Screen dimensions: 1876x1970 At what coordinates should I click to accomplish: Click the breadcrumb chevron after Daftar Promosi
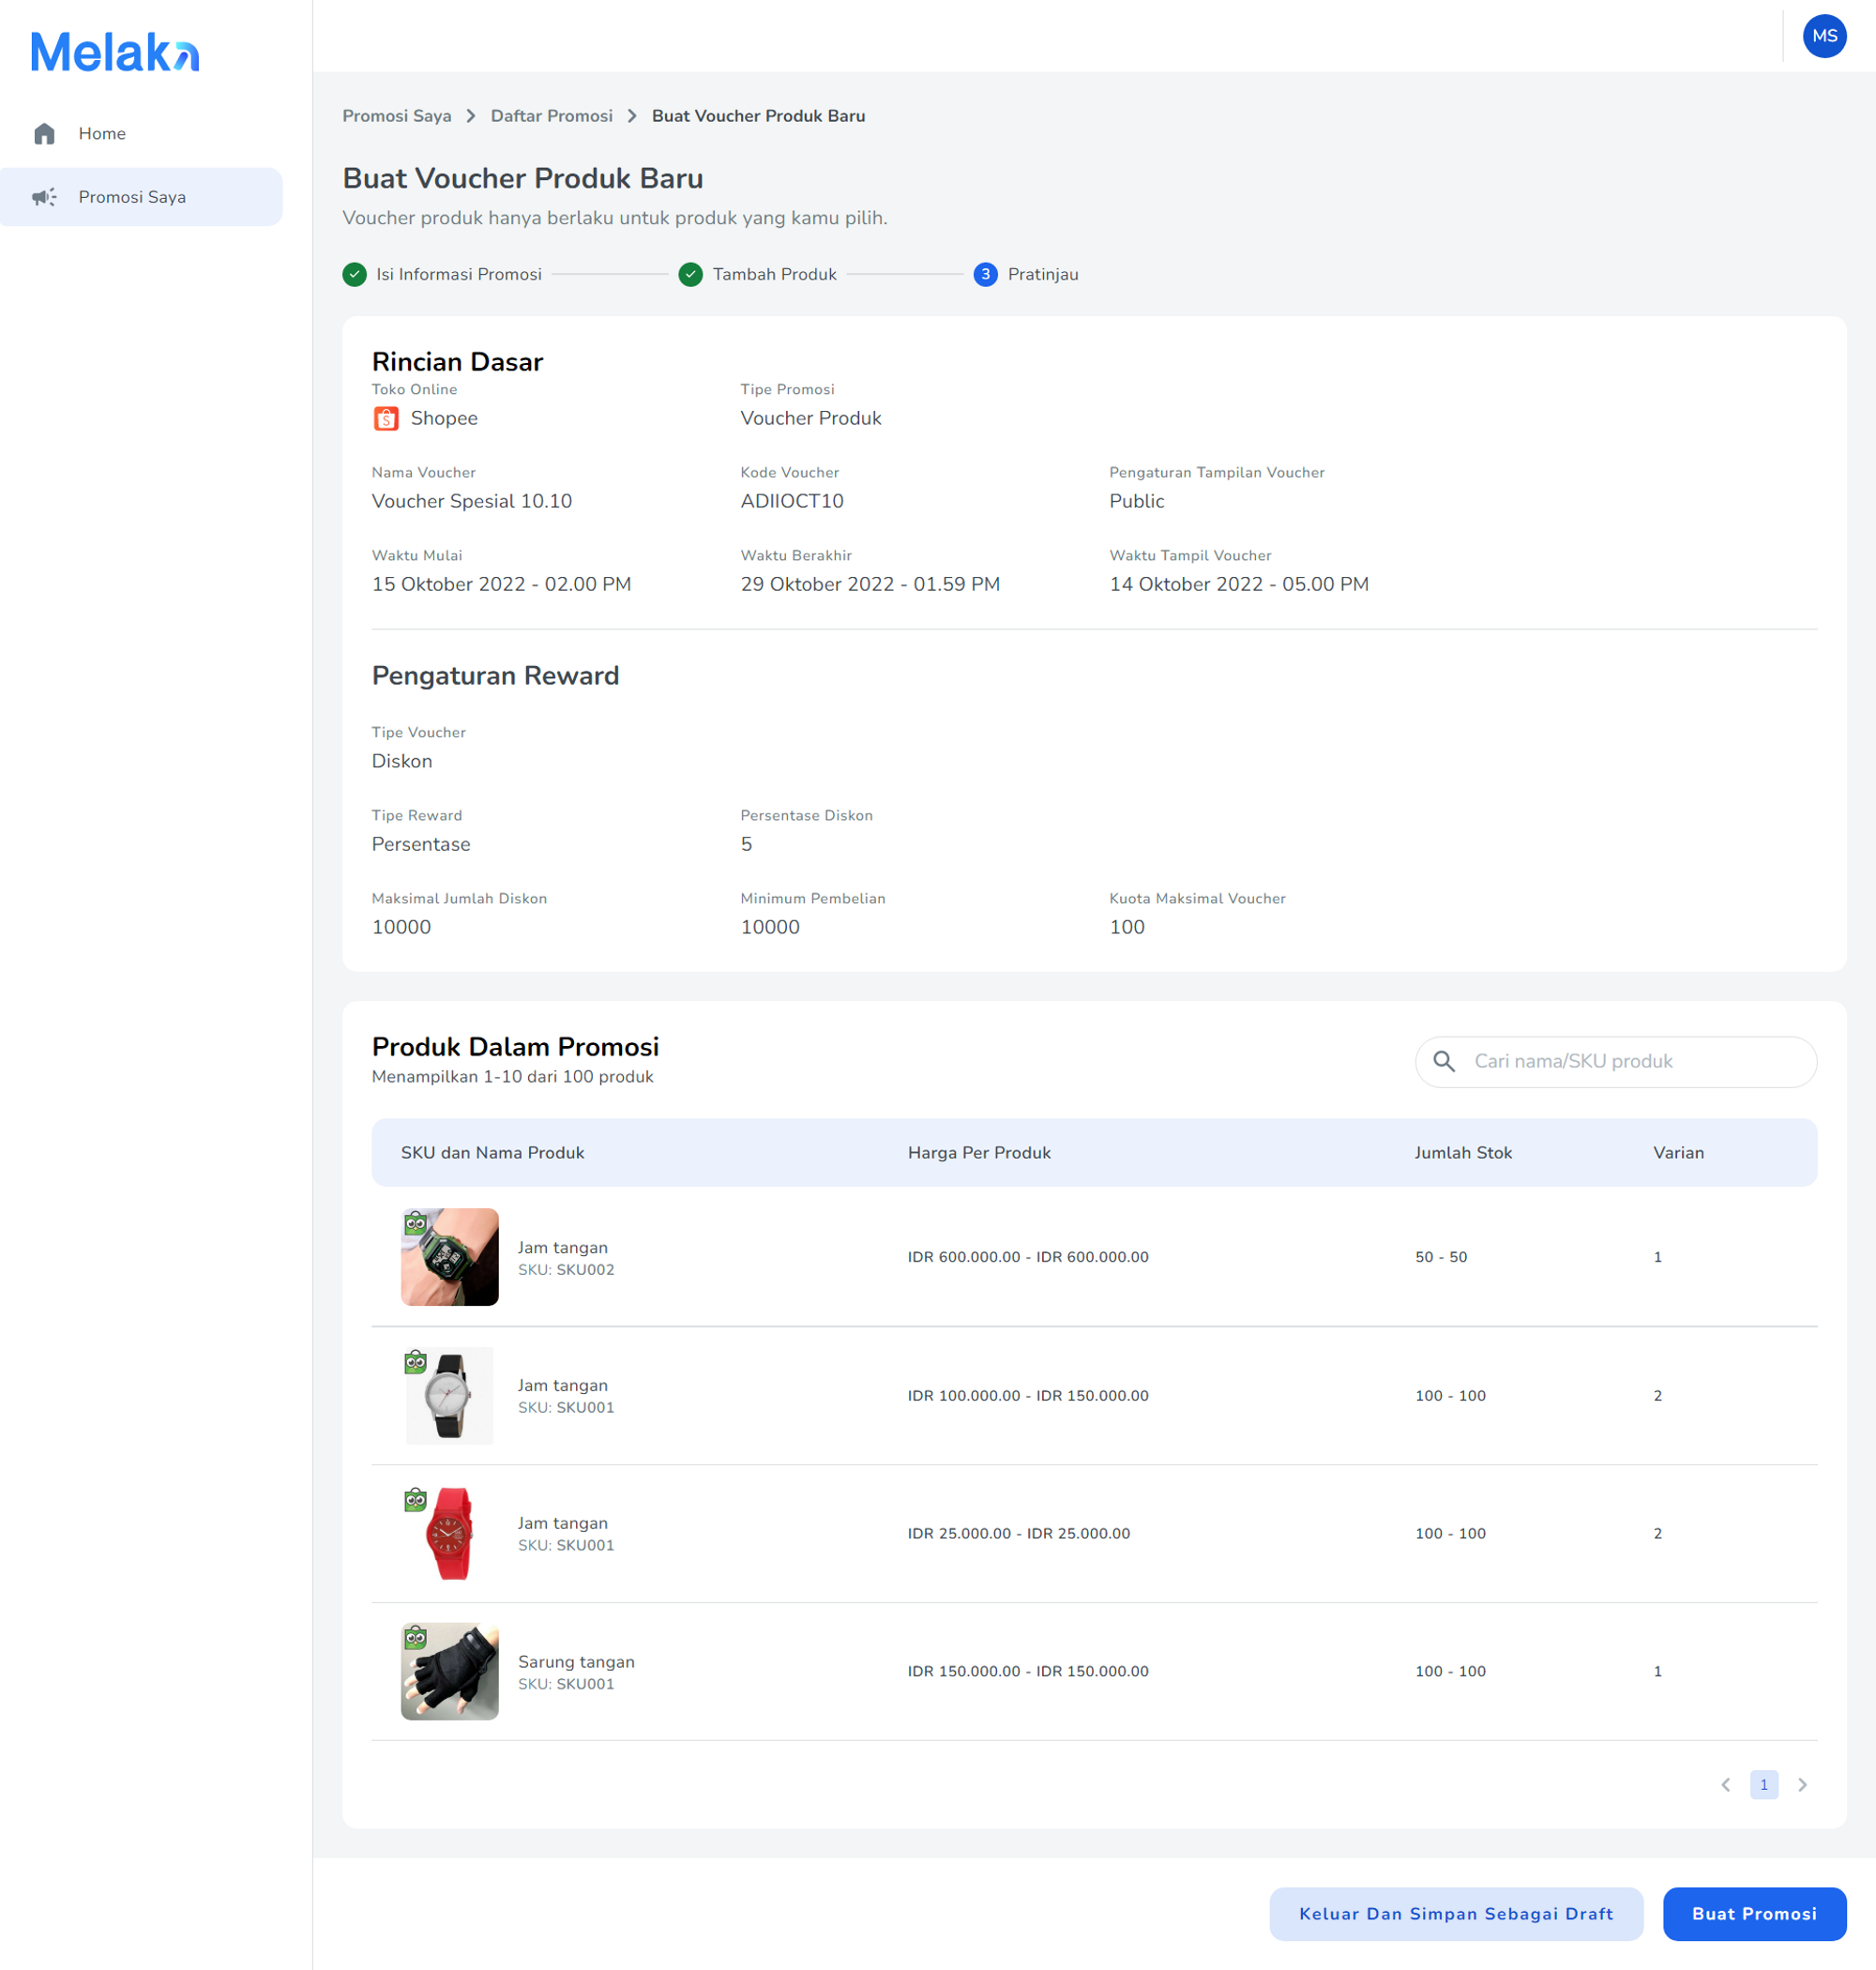pos(632,116)
